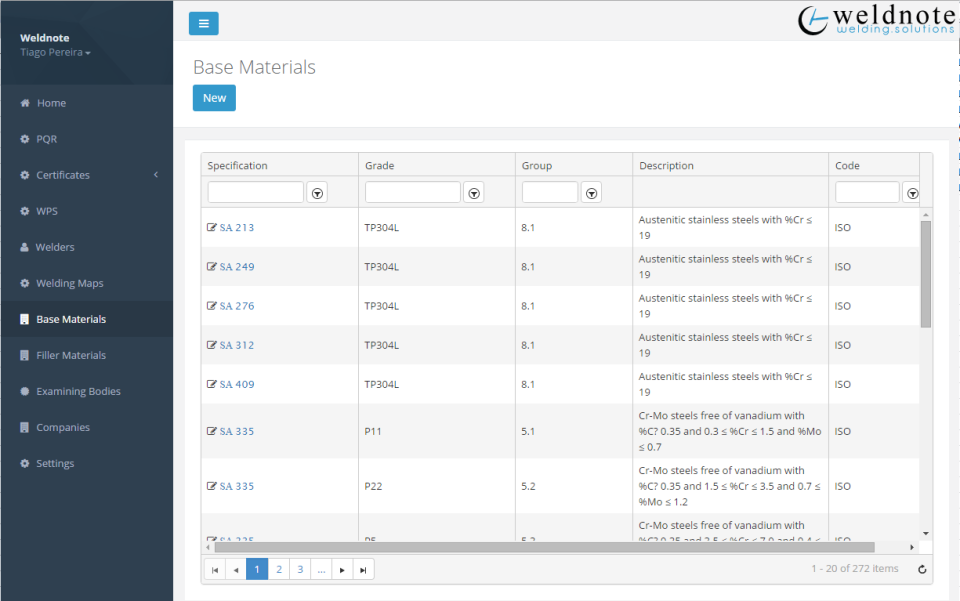
Task: Click the Companies building icon
Action: [24, 427]
